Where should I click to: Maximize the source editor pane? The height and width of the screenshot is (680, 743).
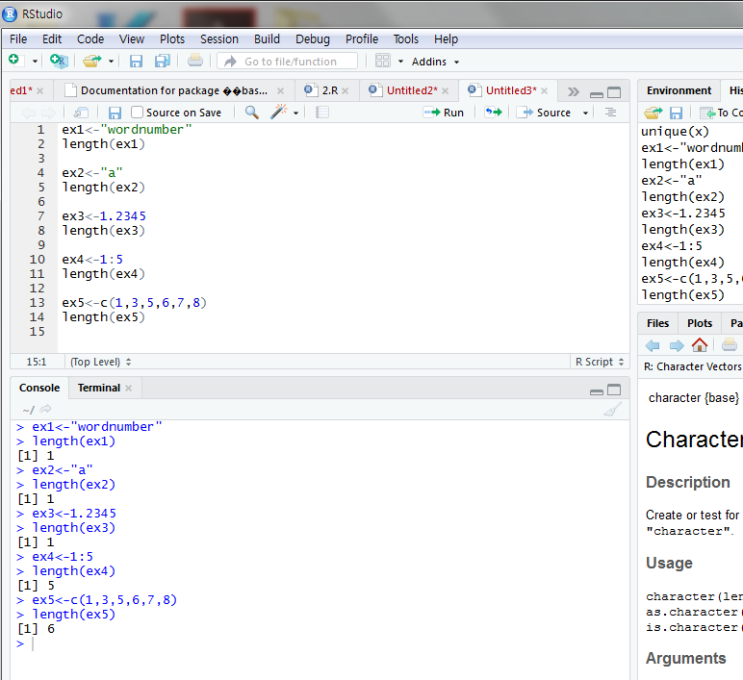[x=614, y=92]
